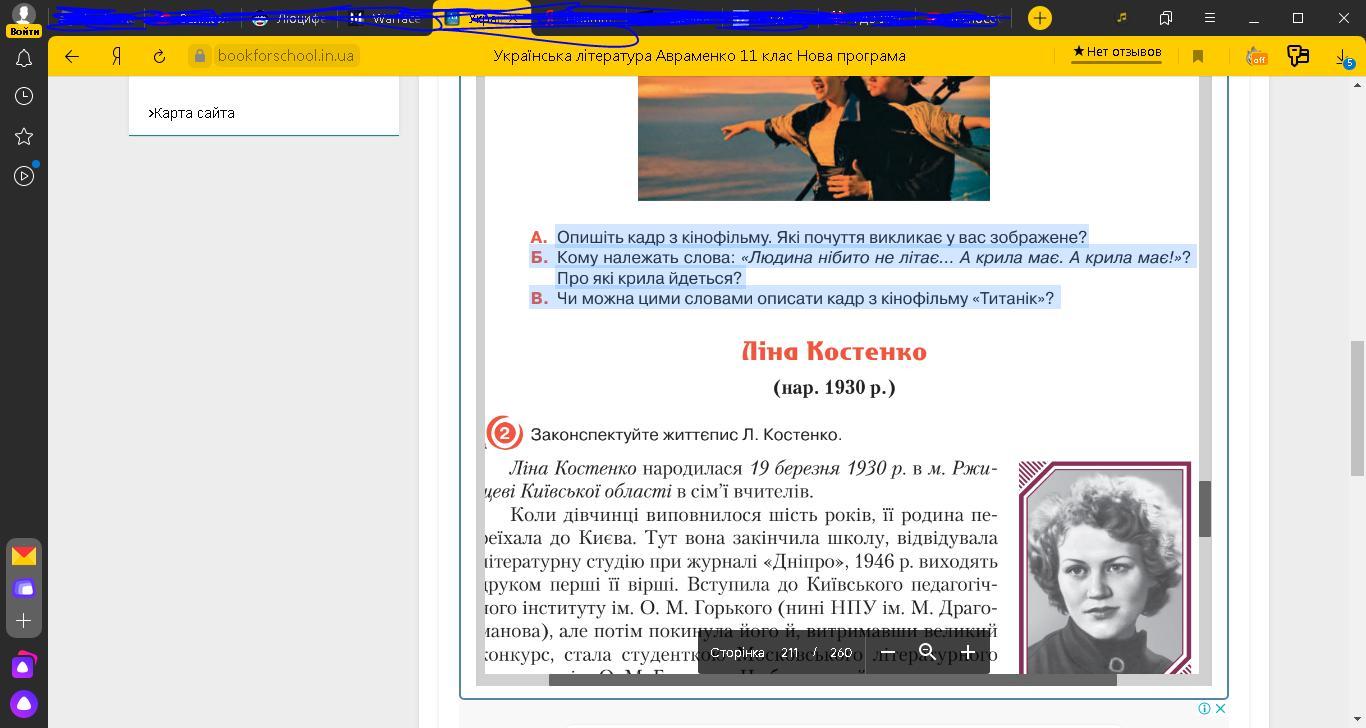
Task: Click the heading Ліна Костенко
Action: 834,351
